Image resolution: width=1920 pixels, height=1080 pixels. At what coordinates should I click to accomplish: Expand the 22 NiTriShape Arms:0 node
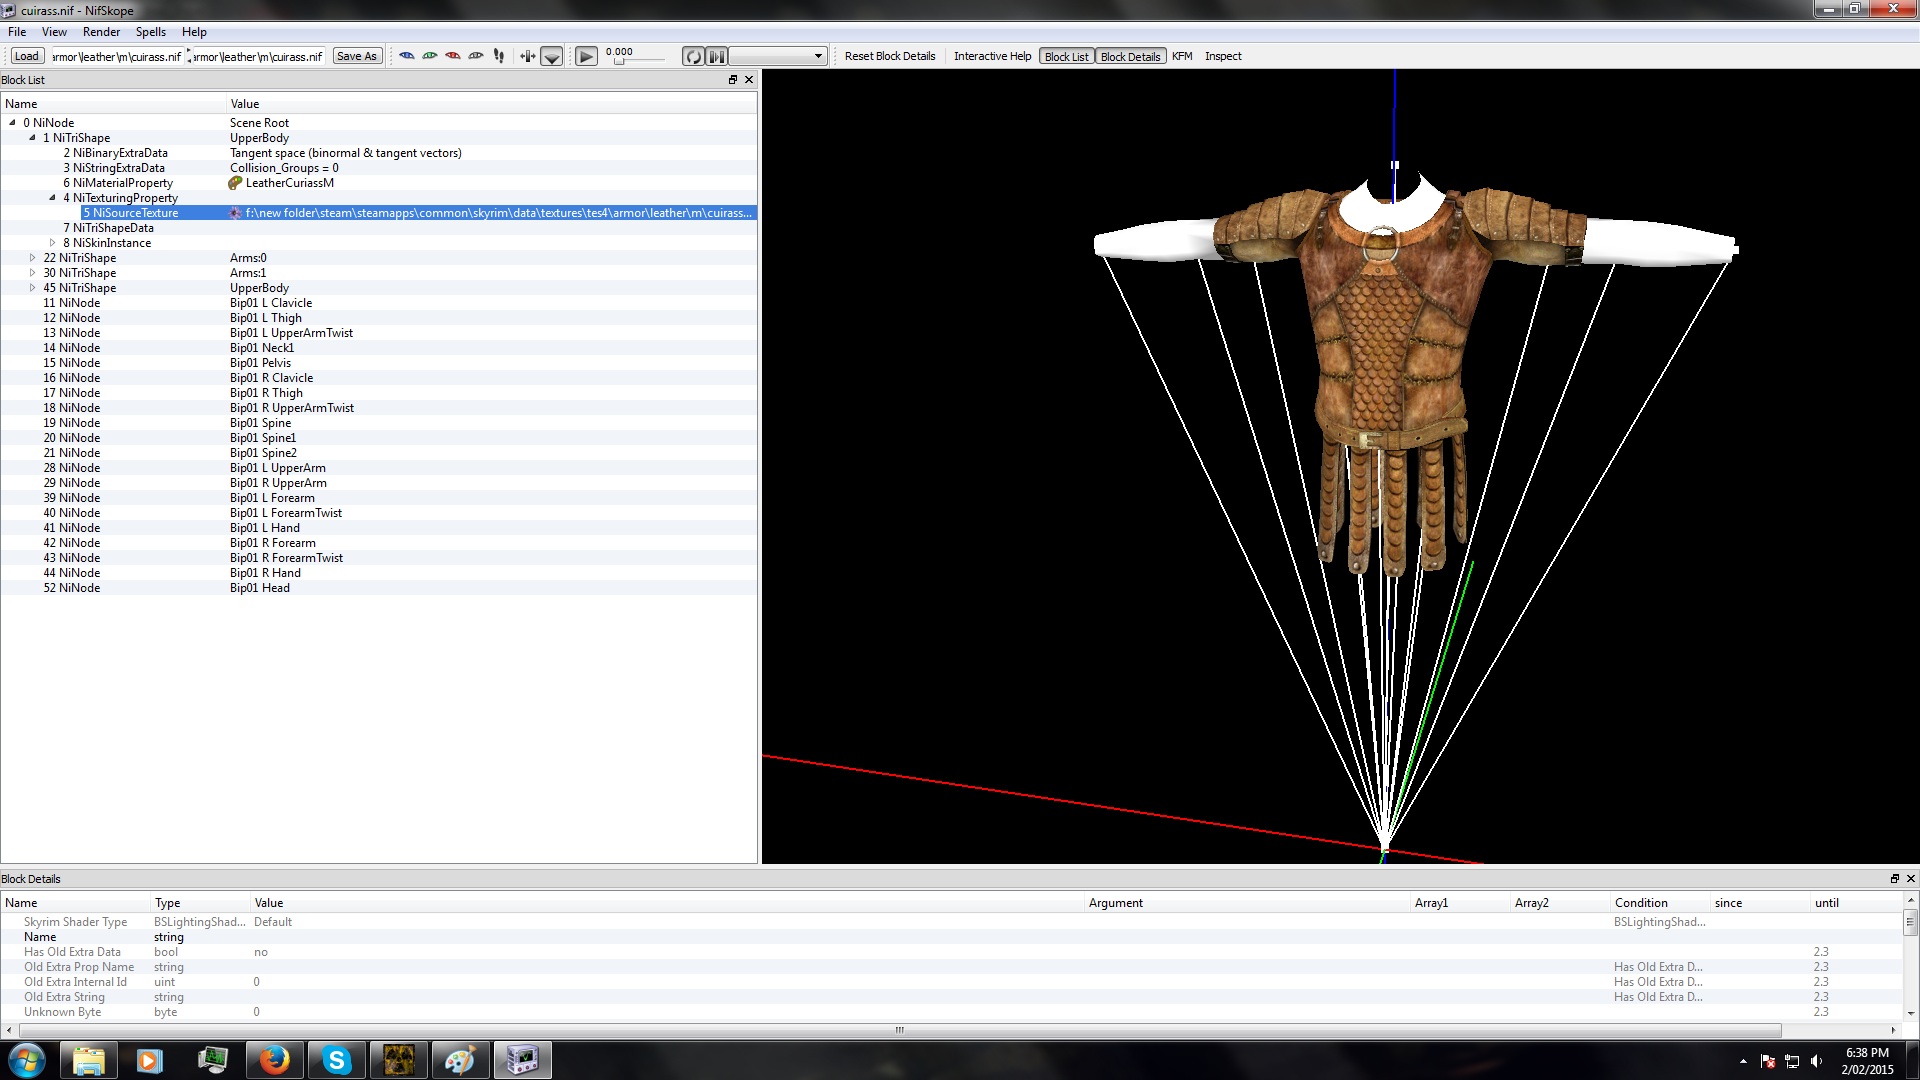tap(32, 258)
